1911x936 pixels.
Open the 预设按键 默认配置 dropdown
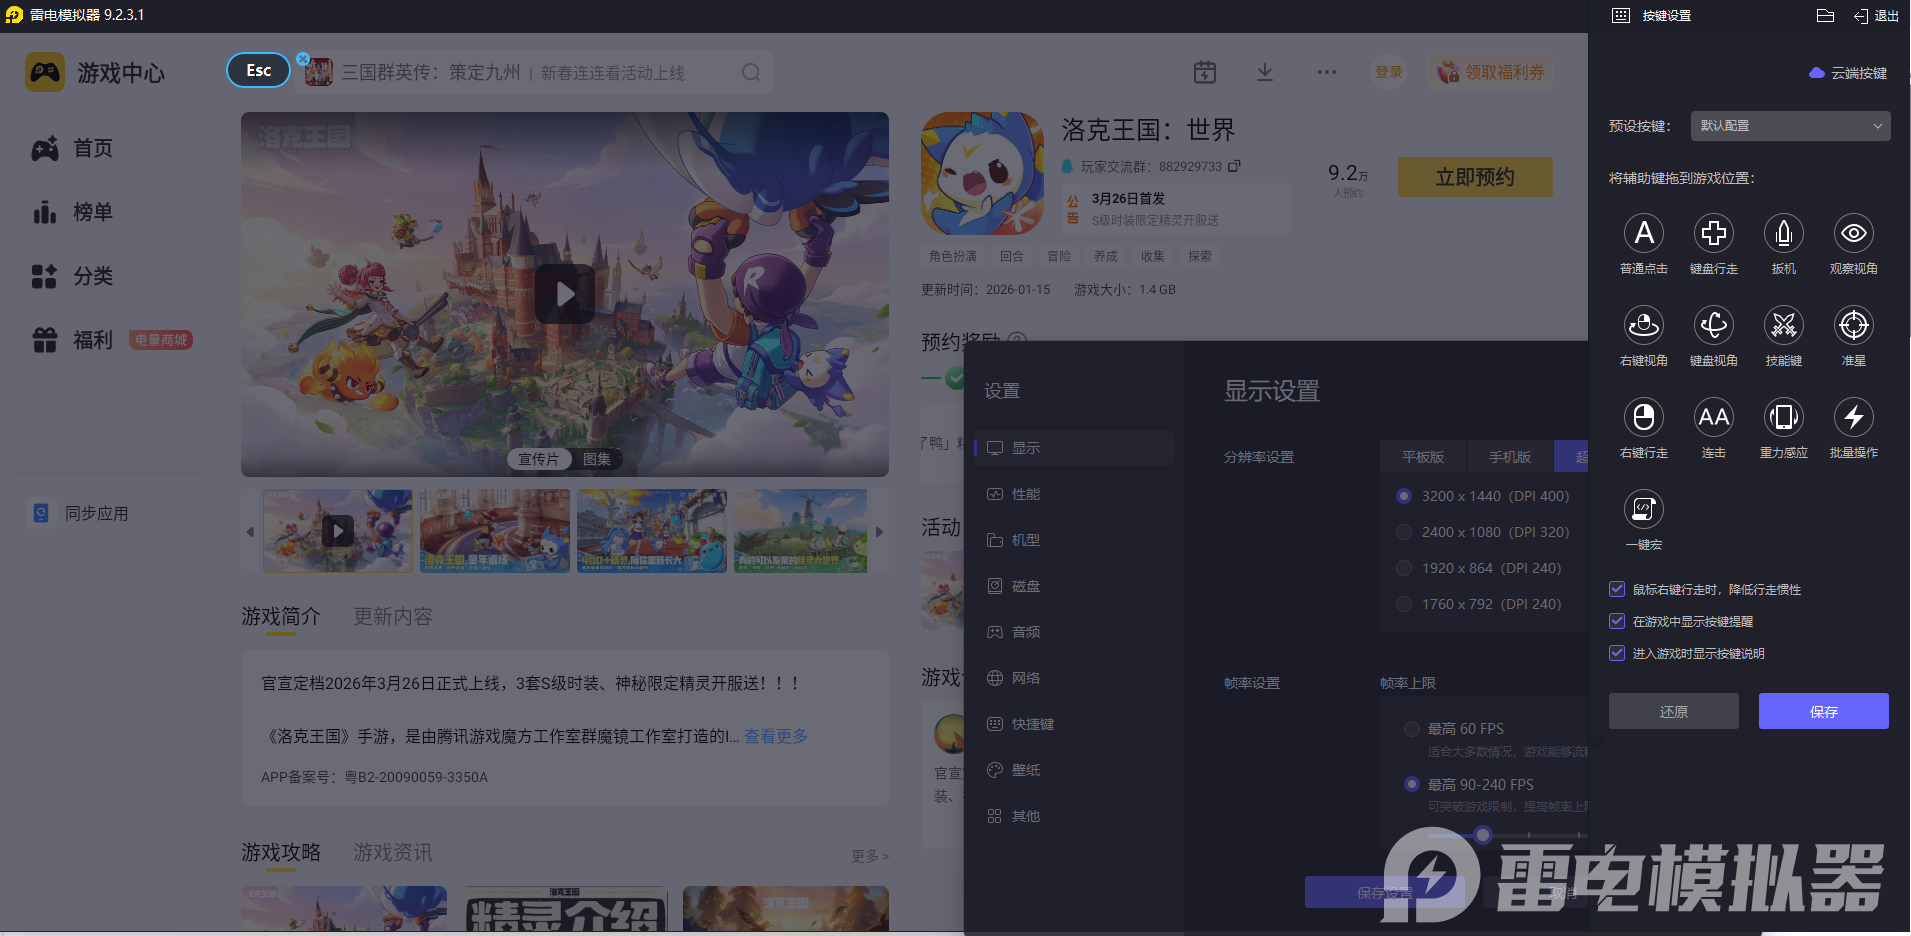1790,126
